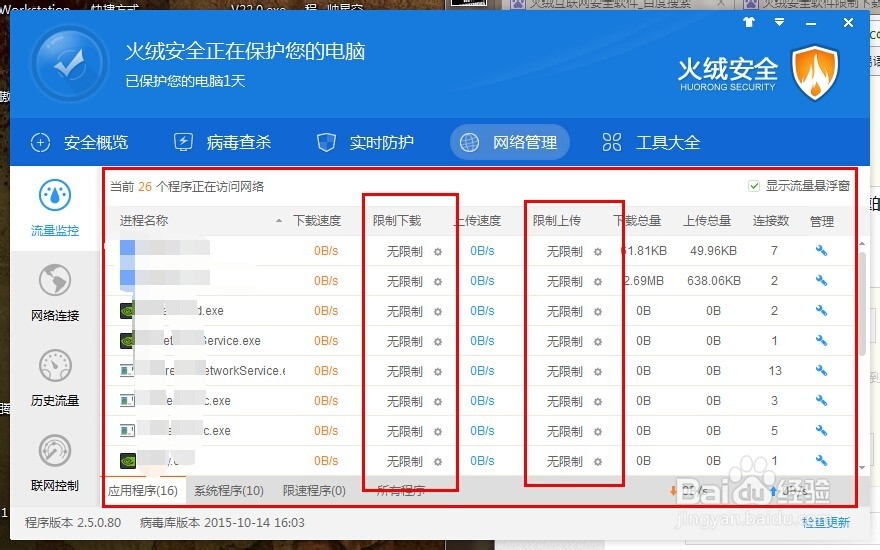Select the 系统程序(10) bottom tab
This screenshot has width=880, height=550.
click(229, 491)
